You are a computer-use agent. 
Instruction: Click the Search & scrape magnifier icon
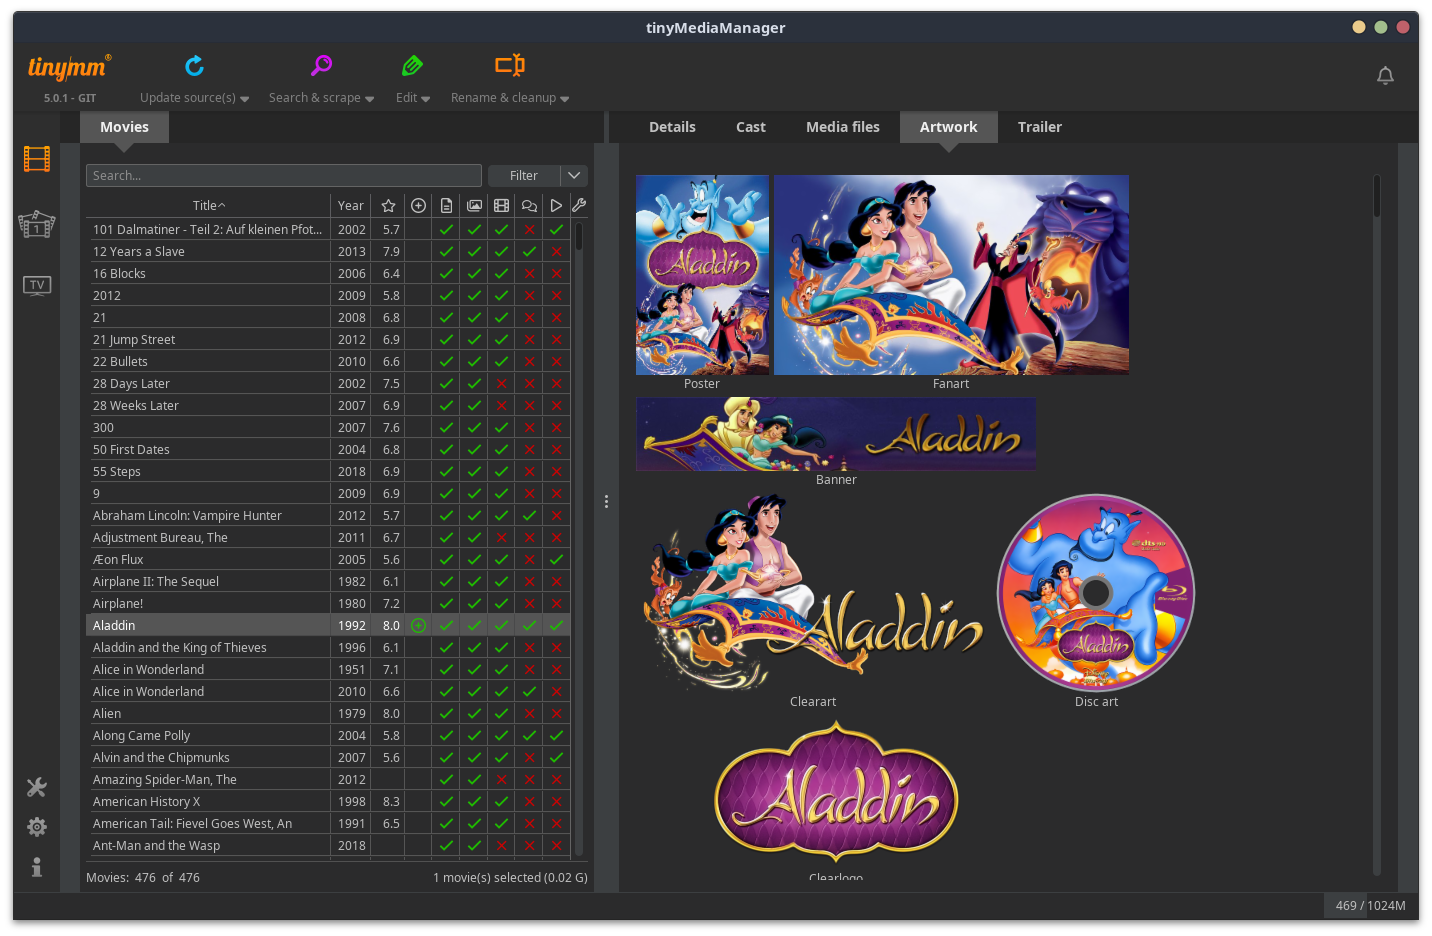tap(321, 66)
